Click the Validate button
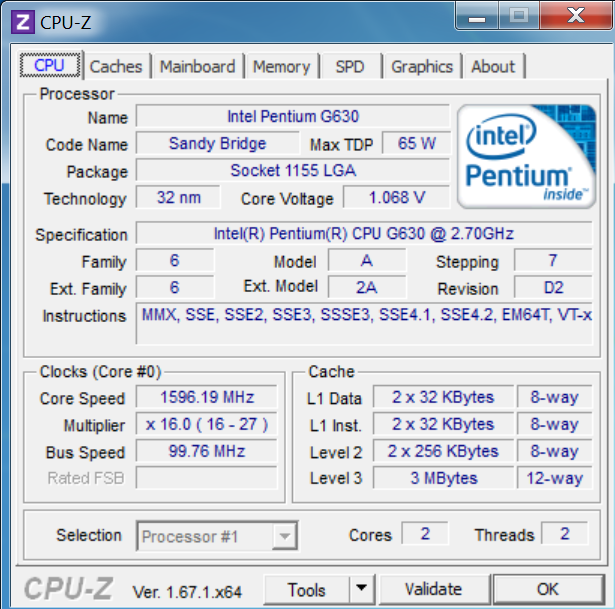 pyautogui.click(x=433, y=589)
